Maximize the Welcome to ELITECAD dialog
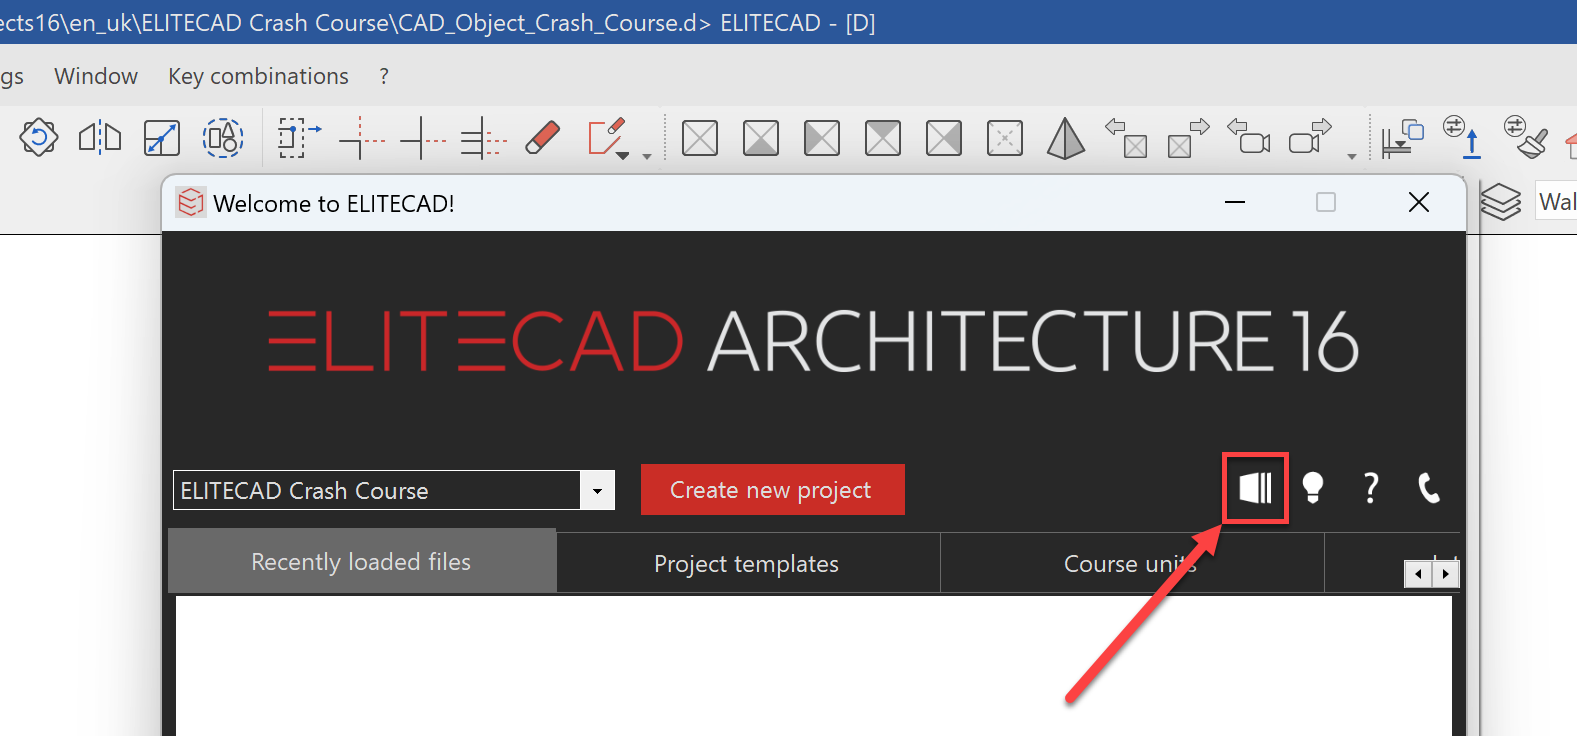This screenshot has width=1577, height=736. click(1326, 202)
